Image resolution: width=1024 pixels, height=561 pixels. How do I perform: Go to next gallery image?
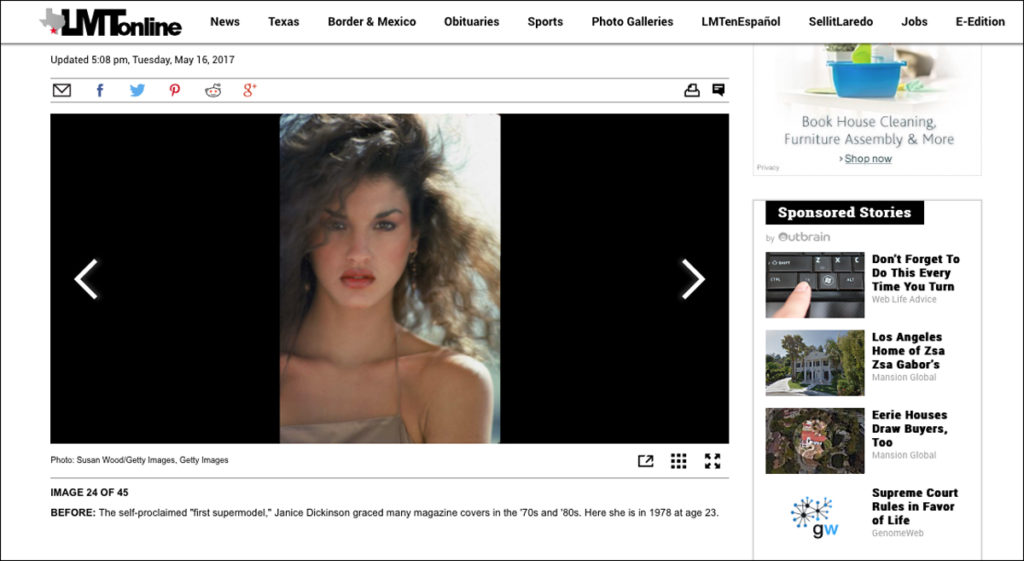pos(693,279)
